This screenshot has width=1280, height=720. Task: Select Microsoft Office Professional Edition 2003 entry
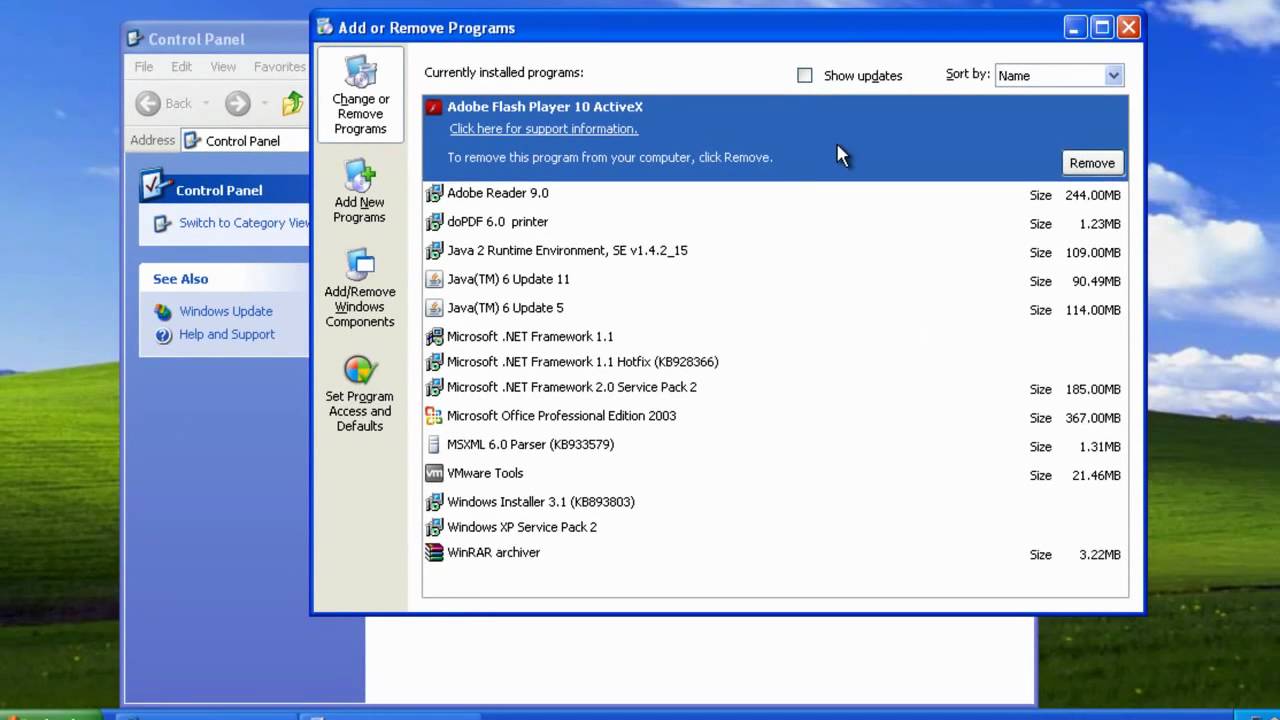click(x=775, y=417)
